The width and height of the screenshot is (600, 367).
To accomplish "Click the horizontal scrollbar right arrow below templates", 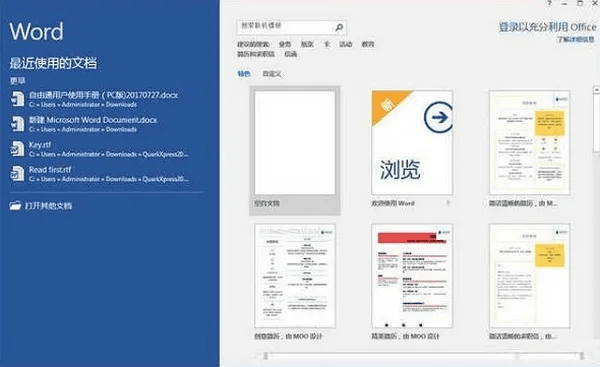I will point(582,356).
